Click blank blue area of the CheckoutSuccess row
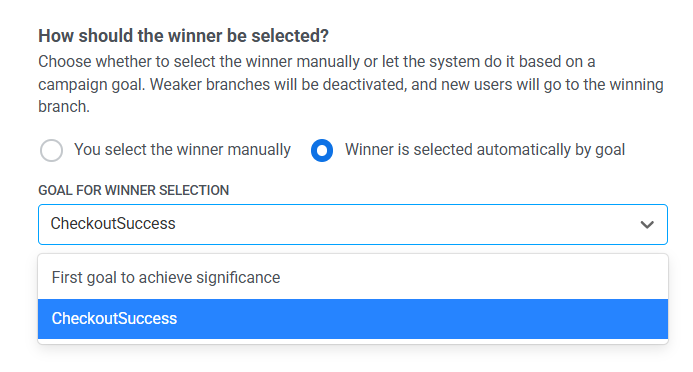Viewport: 693px width, 372px height. (420, 319)
